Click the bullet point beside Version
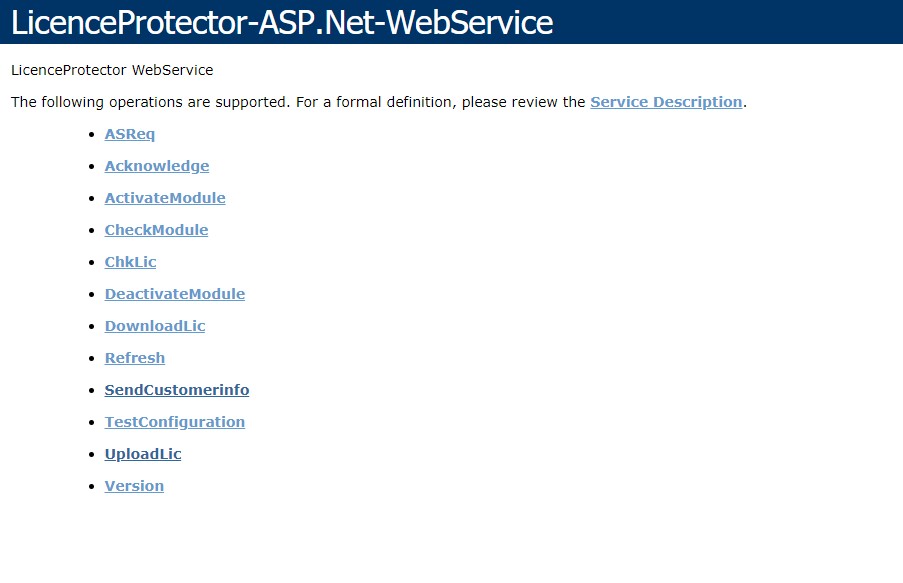The image size is (903, 583). pyautogui.click(x=93, y=486)
